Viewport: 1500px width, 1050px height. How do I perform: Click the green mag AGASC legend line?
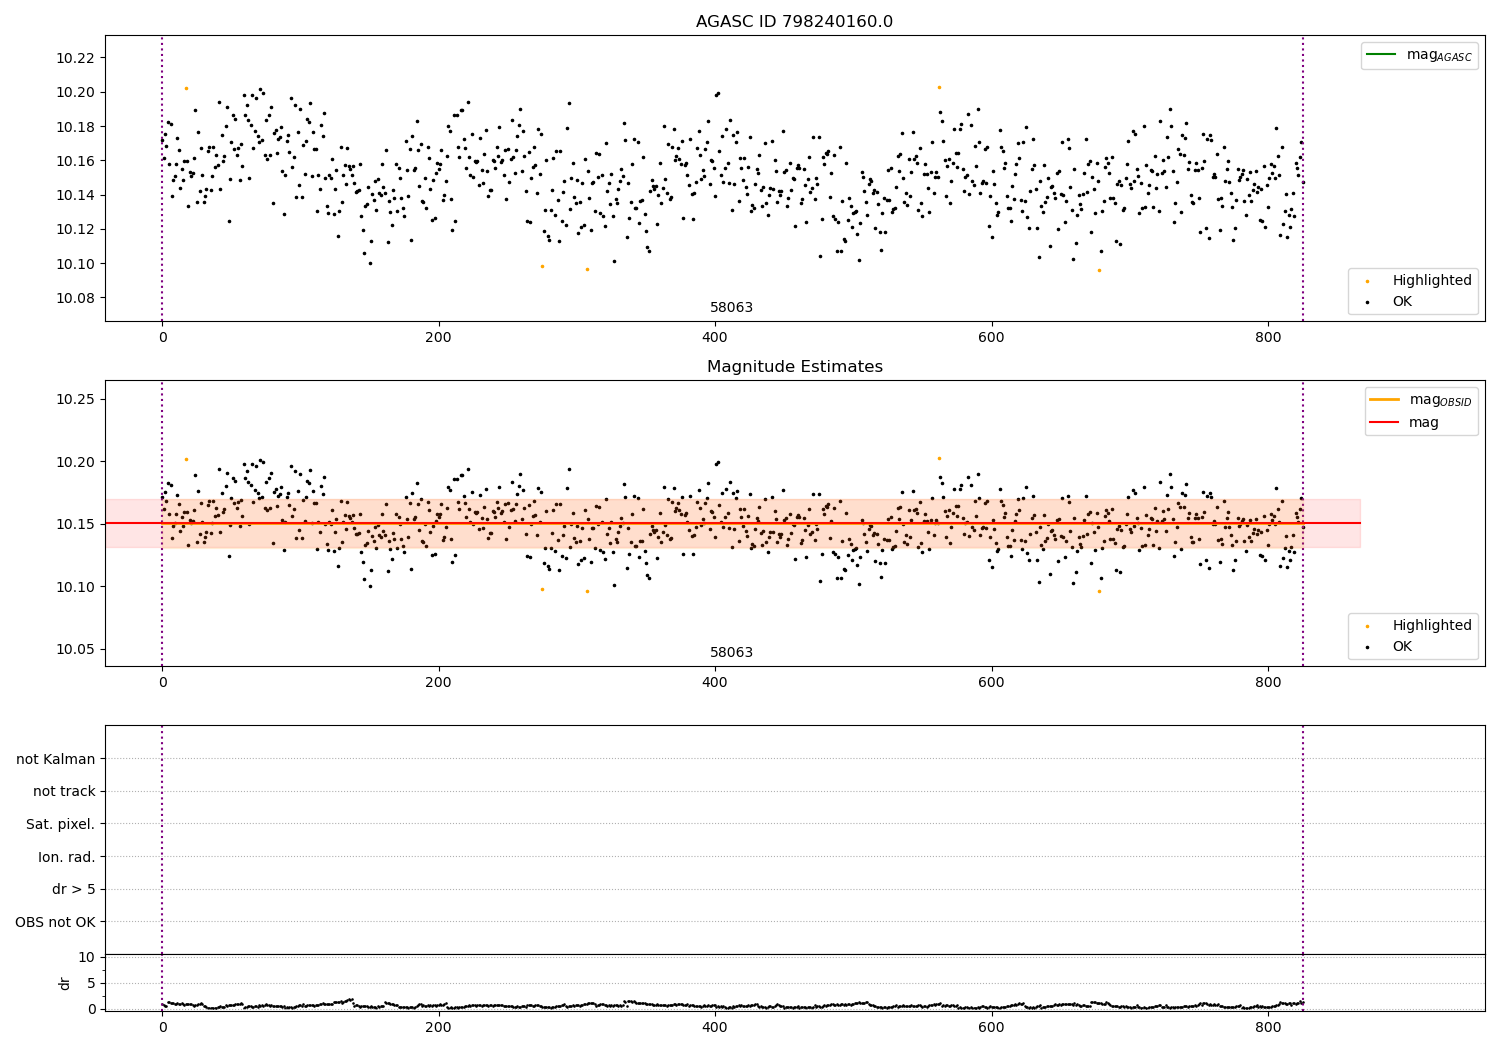point(1382,54)
